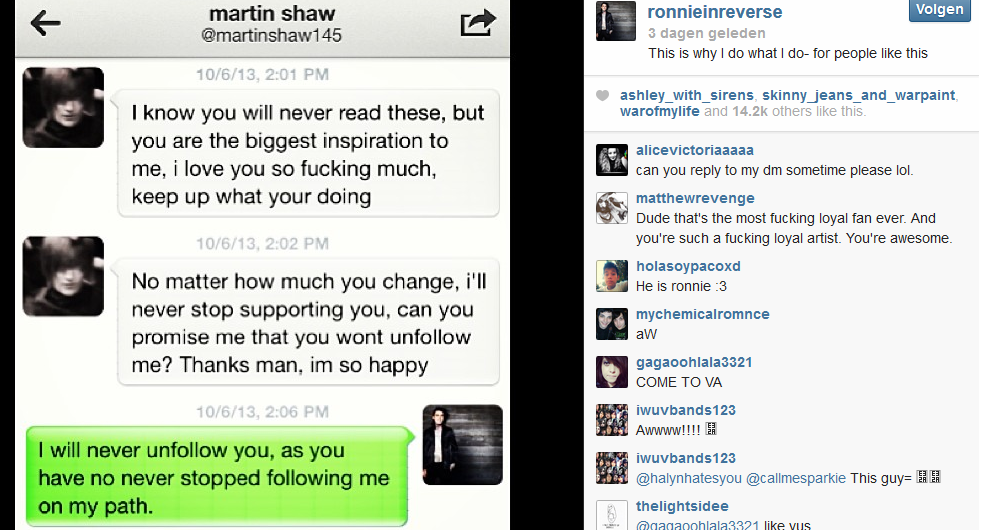The image size is (982, 532).
Task: Click mychemicalromnce's avatar
Action: [x=611, y=324]
